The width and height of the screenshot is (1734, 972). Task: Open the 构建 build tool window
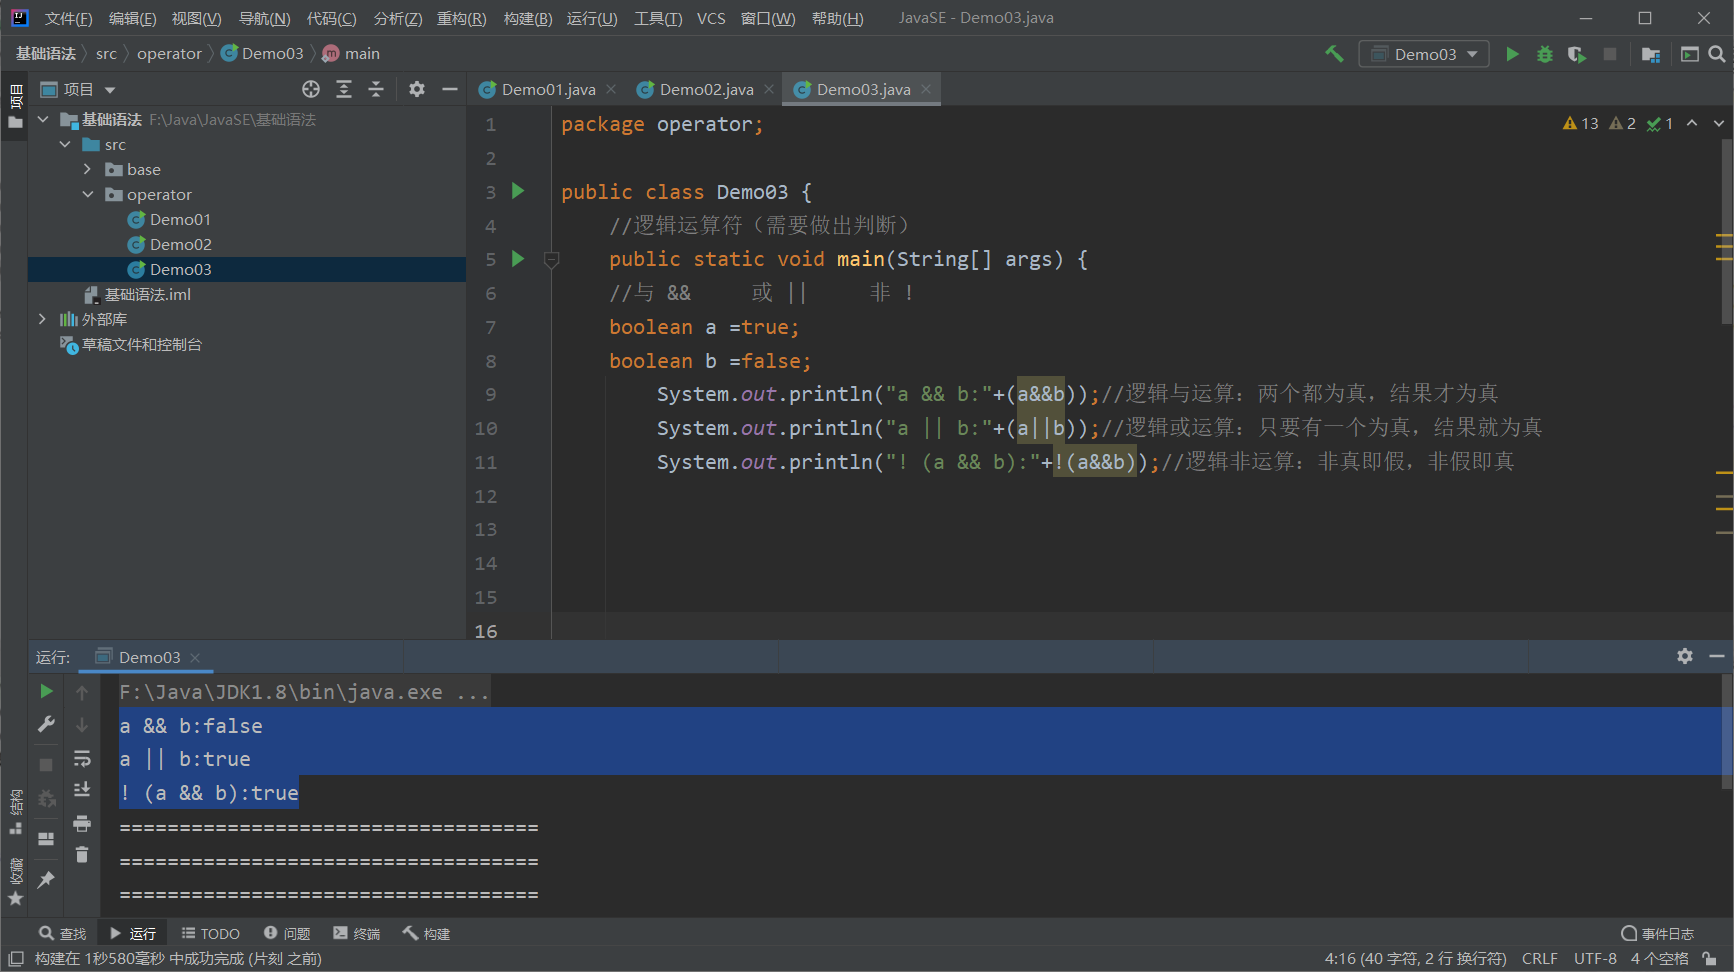(427, 934)
